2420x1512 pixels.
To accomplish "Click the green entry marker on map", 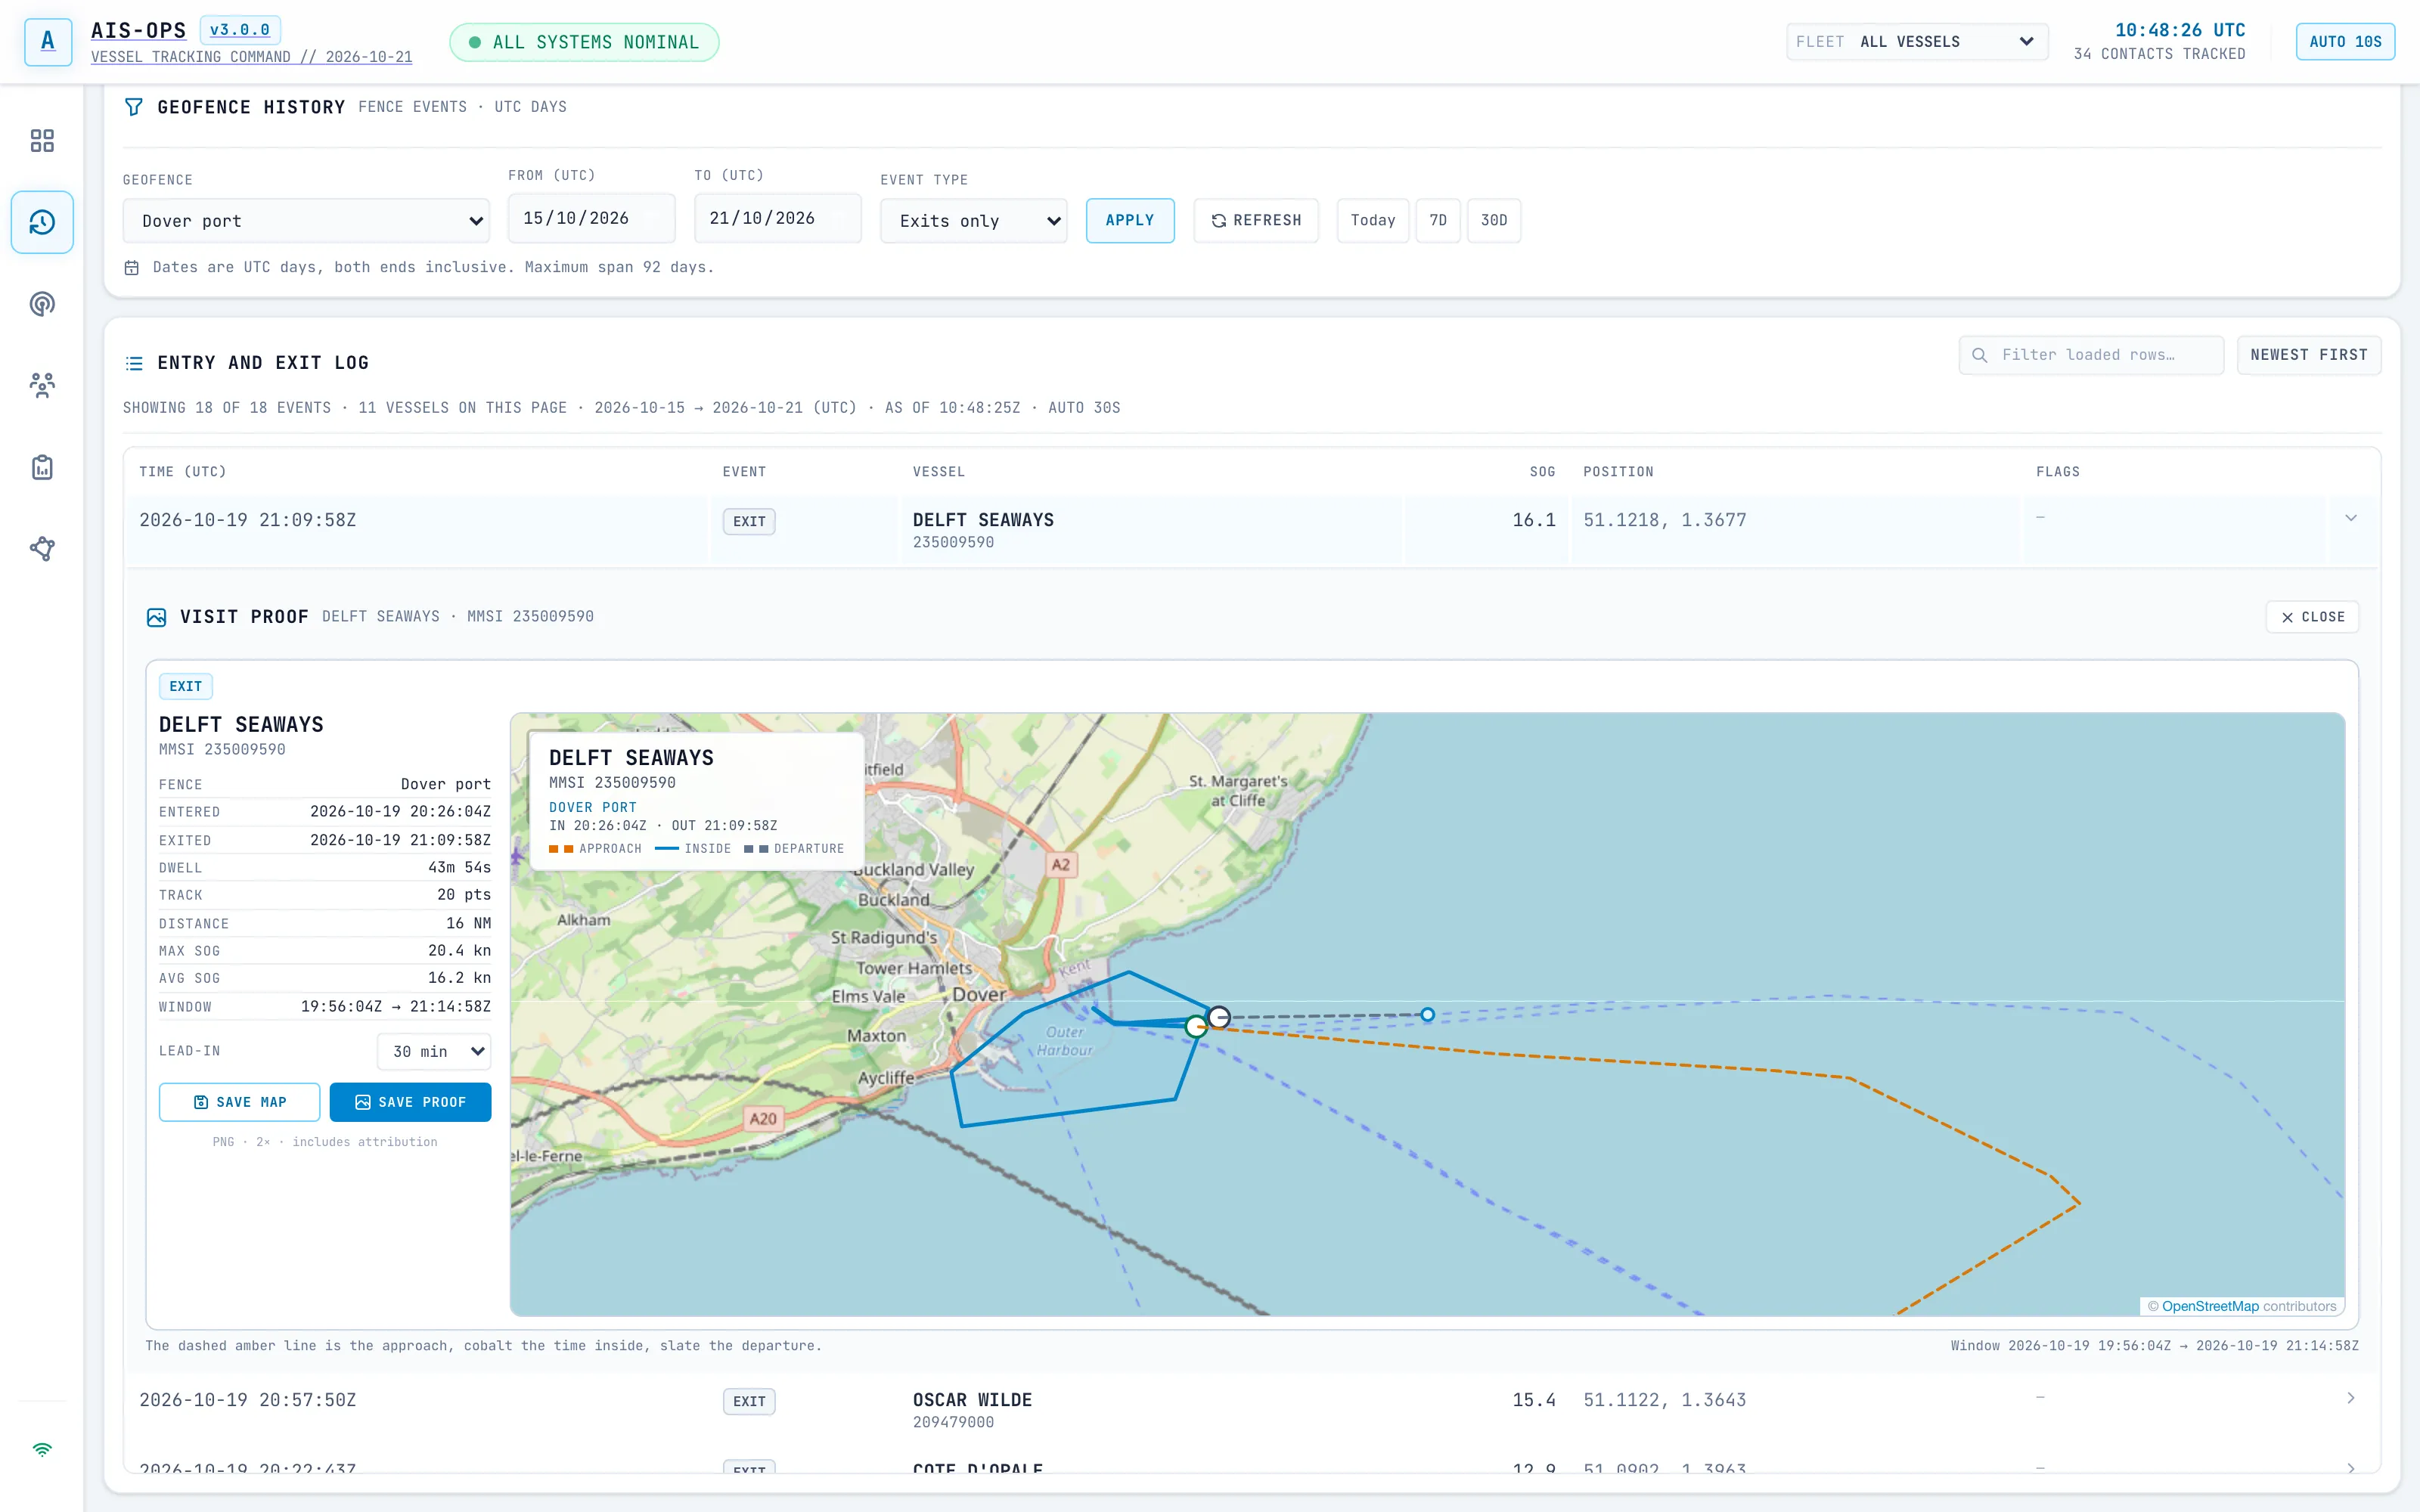I will (1196, 1026).
